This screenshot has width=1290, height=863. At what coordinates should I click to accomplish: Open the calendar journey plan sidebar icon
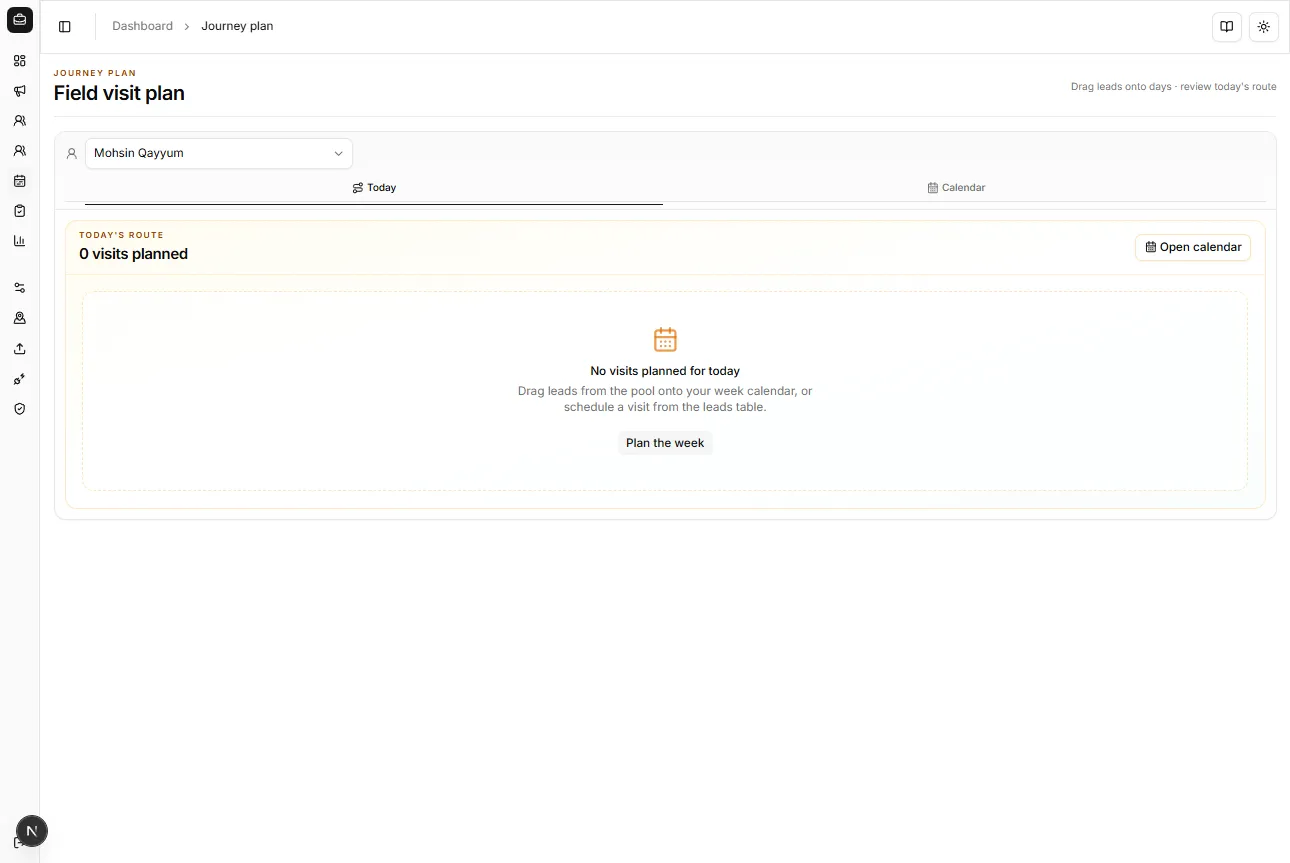pos(19,181)
